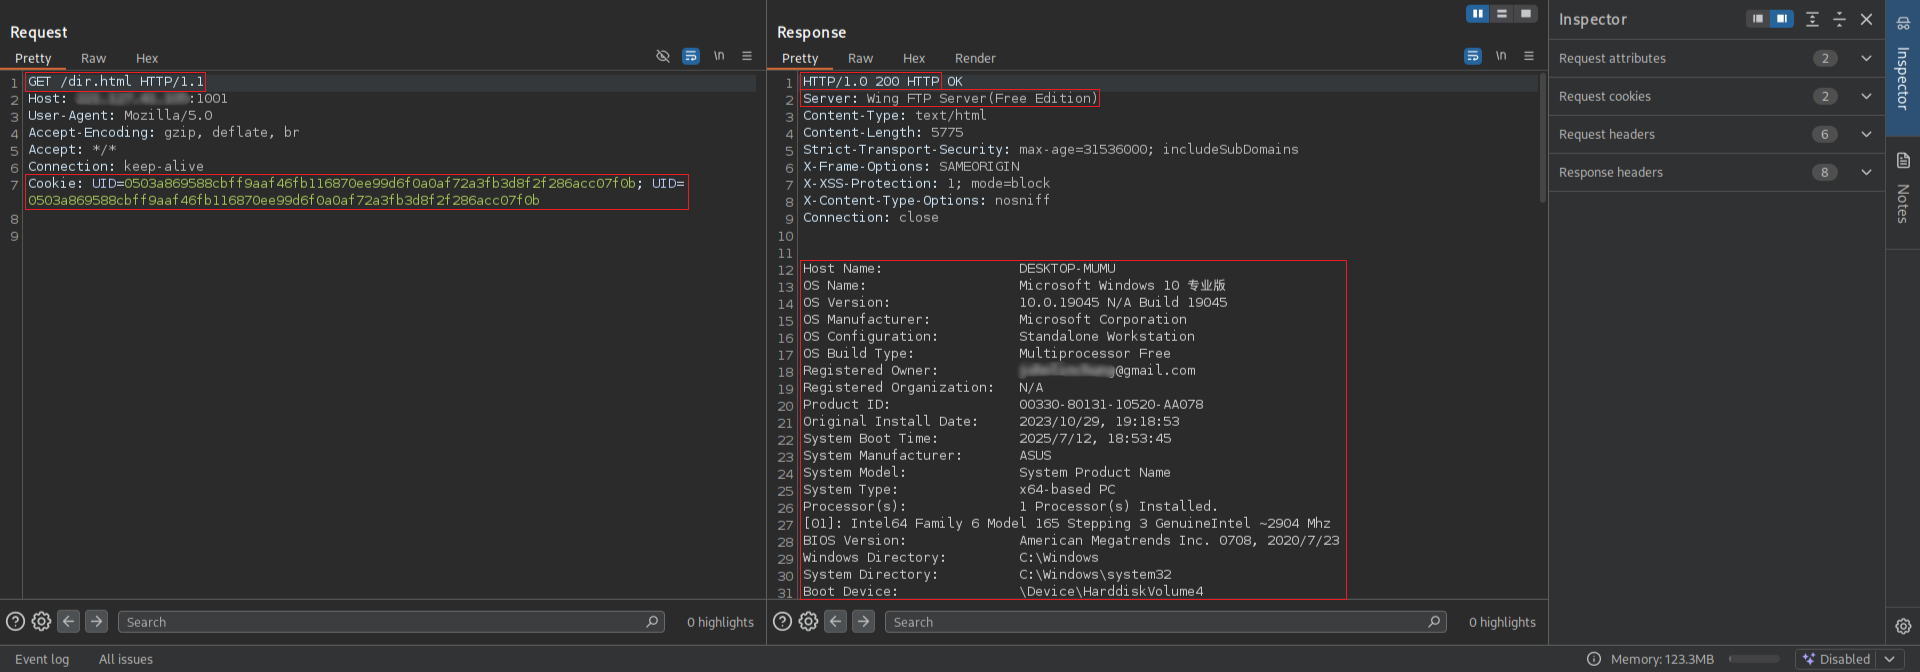Viewport: 1920px width, 672px height.
Task: Click Host Name DESKTOP-MUMU value
Action: [x=1067, y=268]
